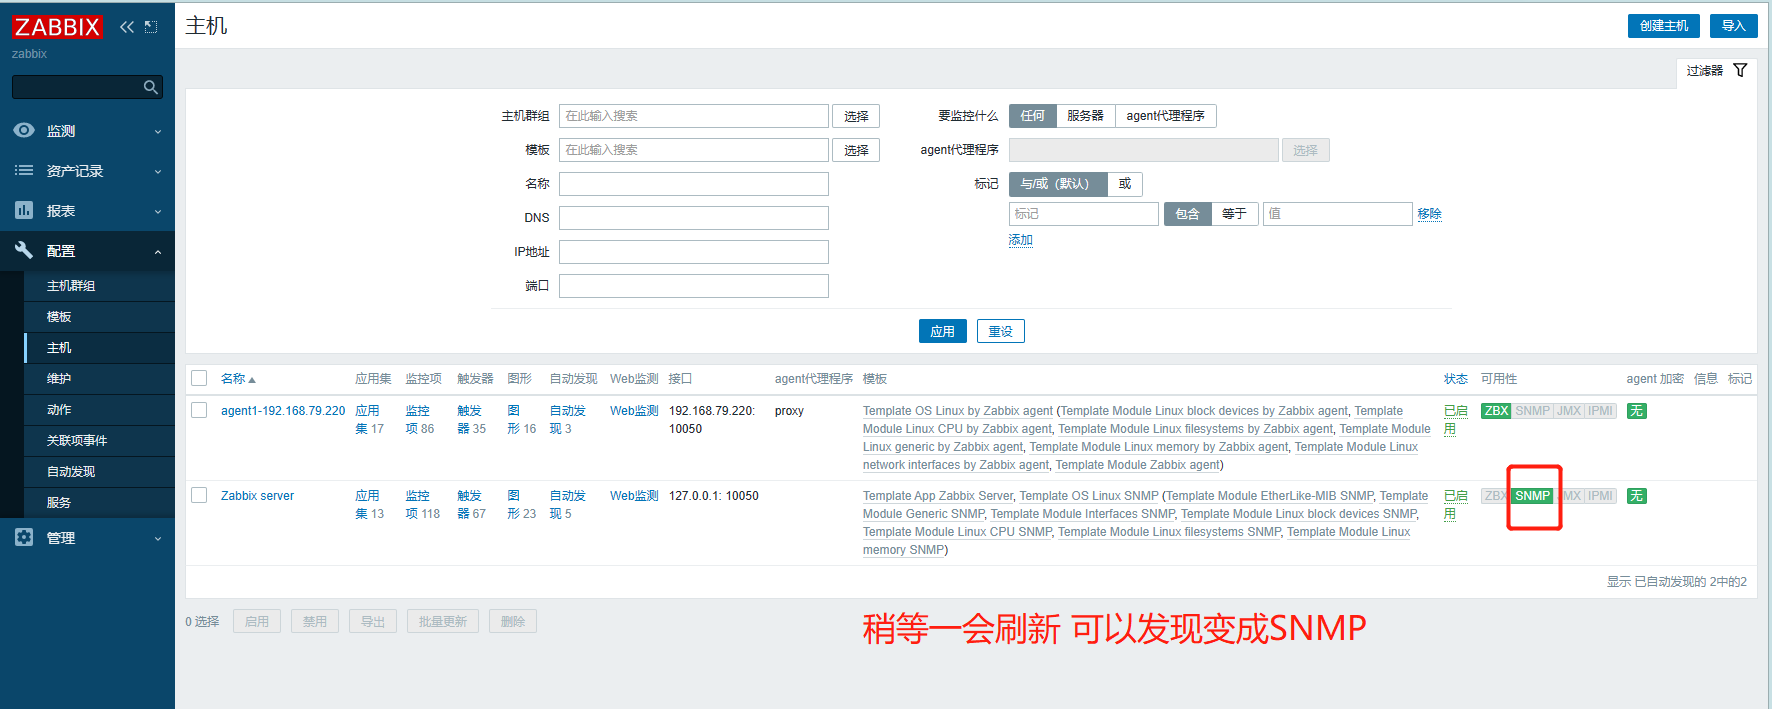Click the 无 encryption badge for agent1
1772x709 pixels.
1636,411
